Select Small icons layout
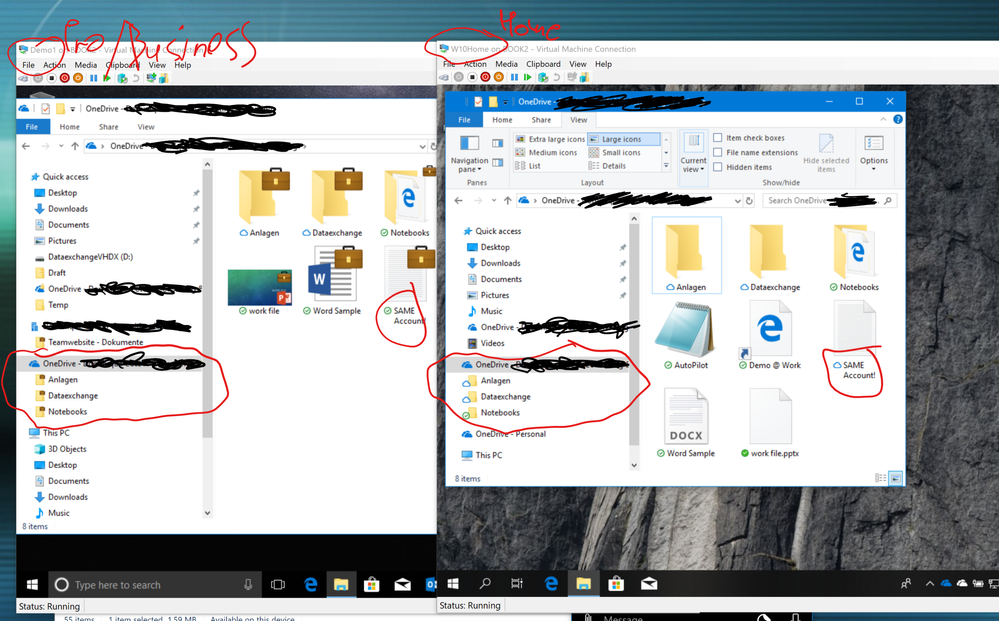This screenshot has width=999, height=621. click(x=615, y=152)
